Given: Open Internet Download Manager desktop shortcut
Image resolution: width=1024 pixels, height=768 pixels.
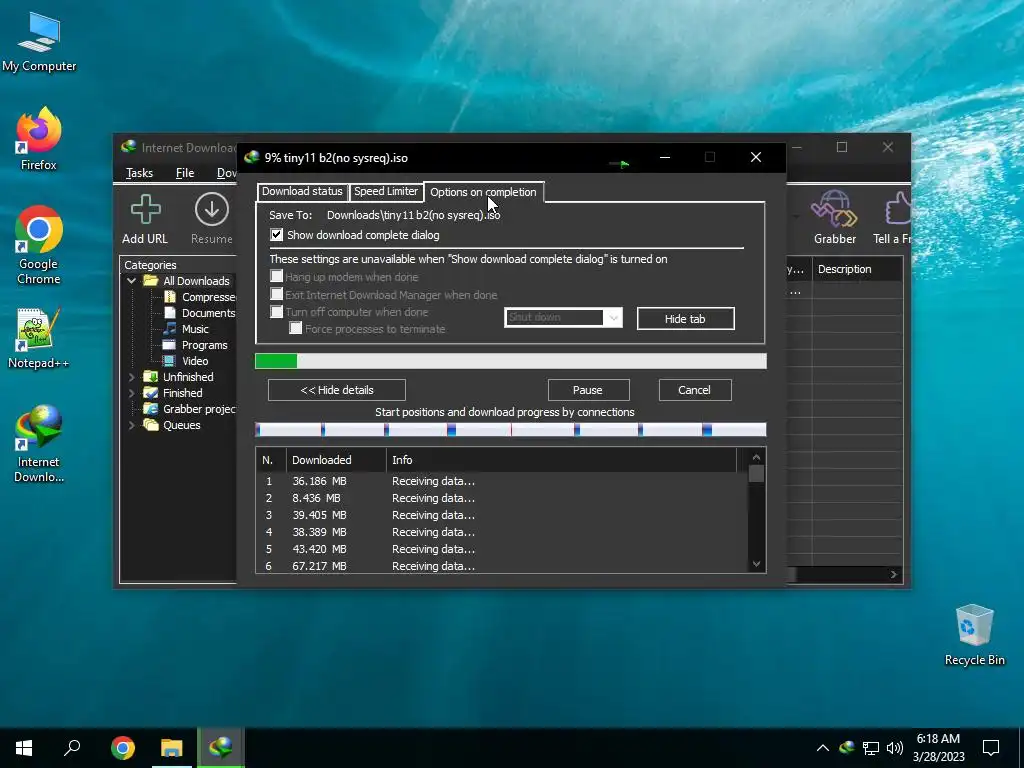Looking at the screenshot, I should pos(39,443).
